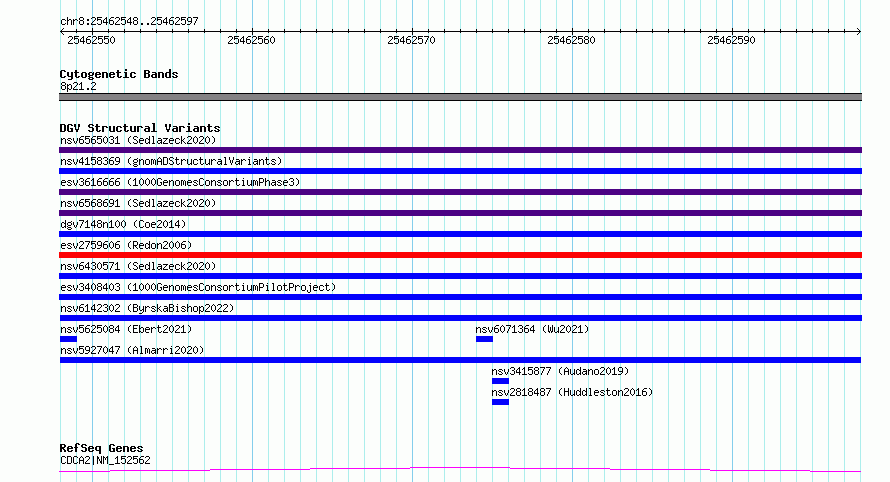Click the blue bar under nsv5927047

pyautogui.click(x=460, y=360)
